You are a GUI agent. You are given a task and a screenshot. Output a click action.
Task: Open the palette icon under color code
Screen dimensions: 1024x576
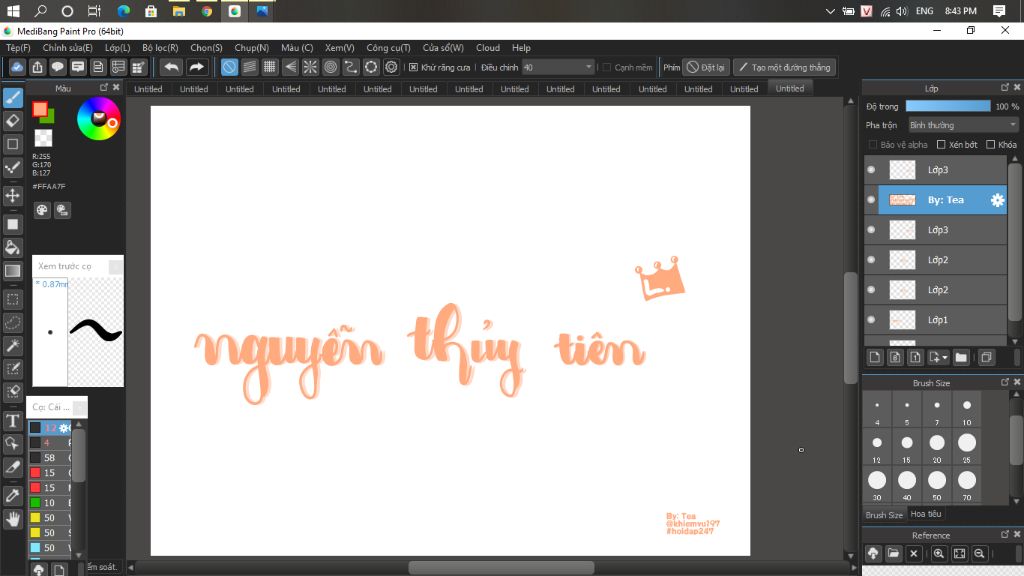42,210
